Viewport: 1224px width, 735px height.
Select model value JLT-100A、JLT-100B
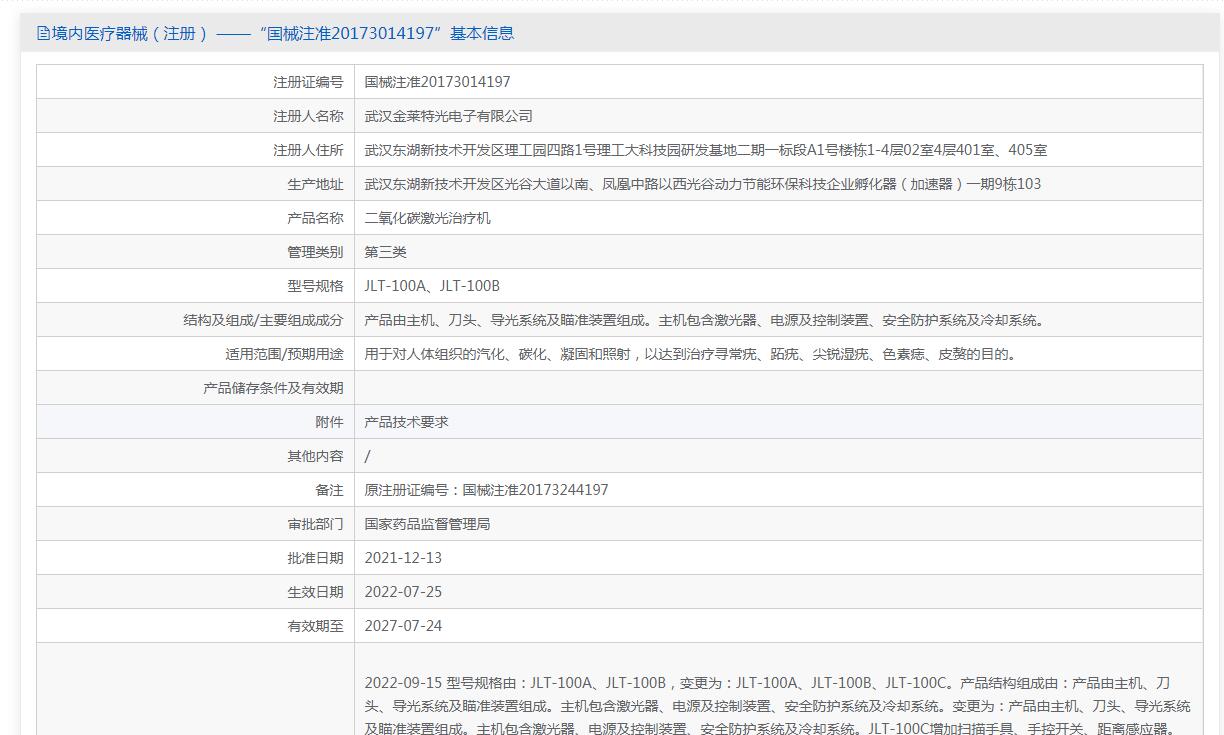(432, 286)
